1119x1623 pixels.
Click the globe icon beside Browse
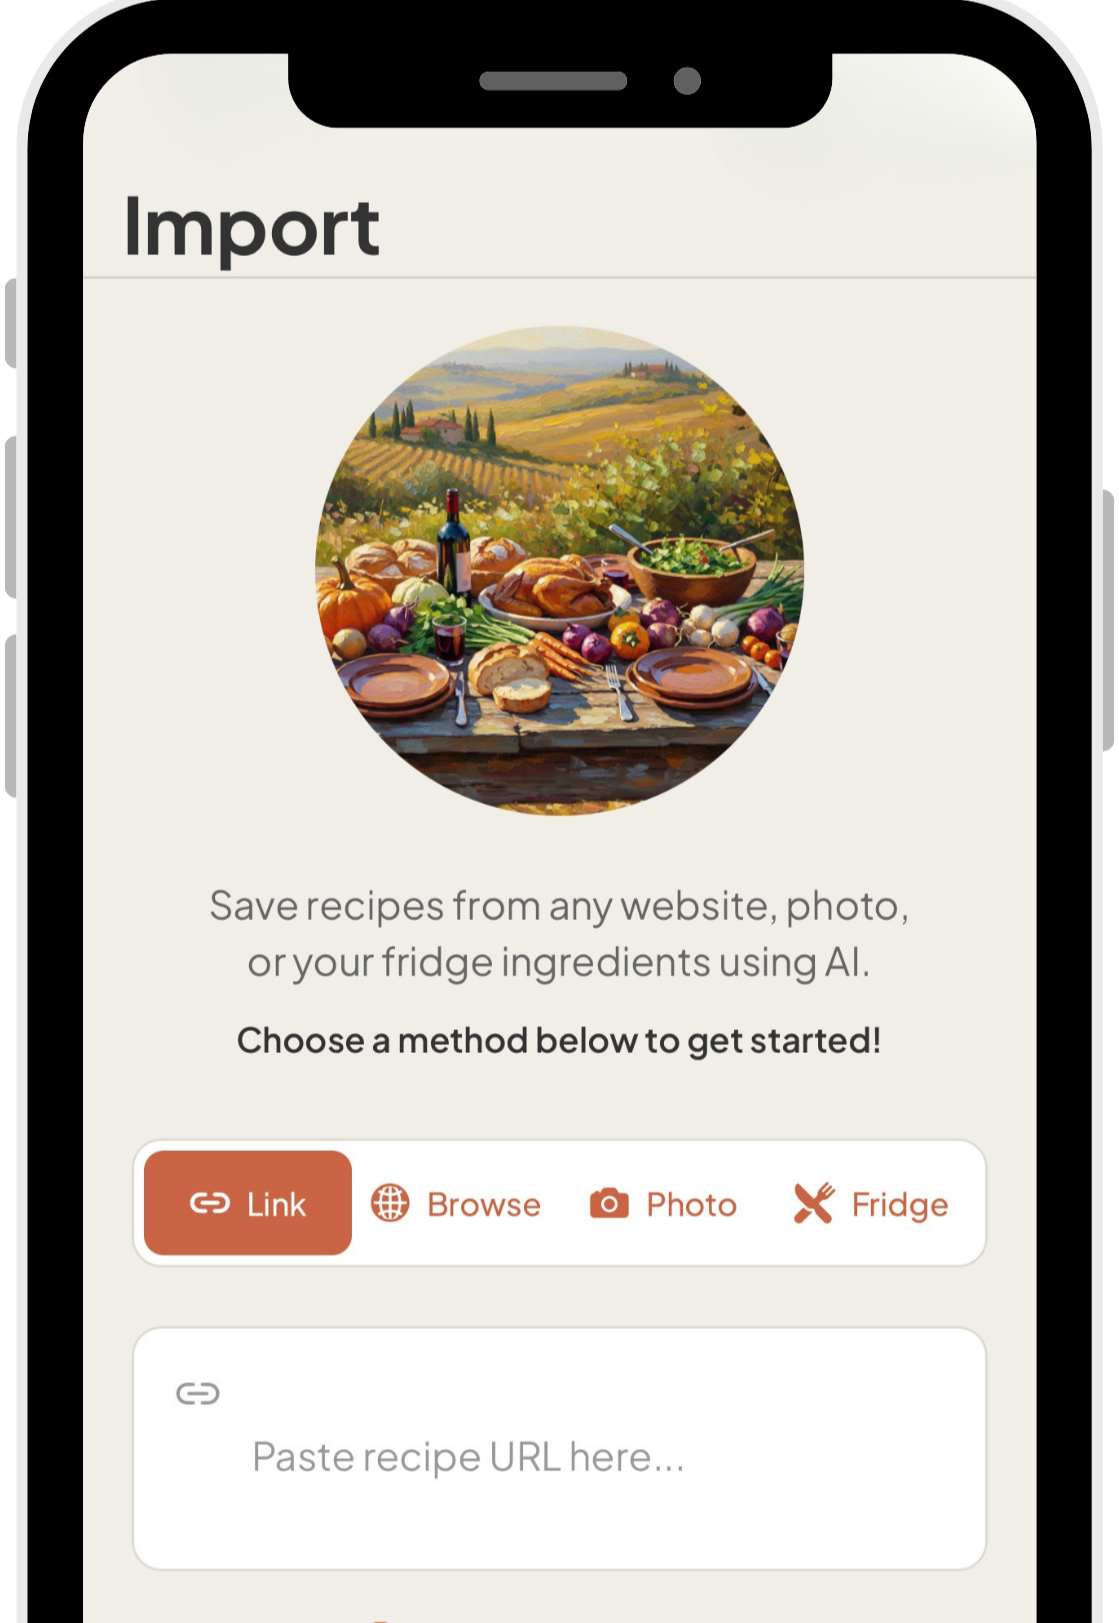coord(390,1203)
